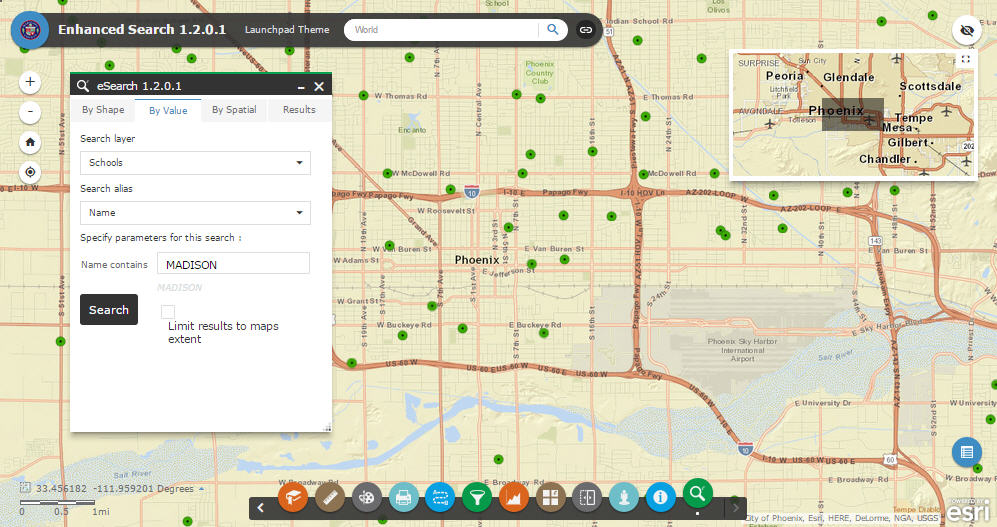Click the Phoenix Sky Harbor International Airport label
997x527 pixels.
coord(742,350)
